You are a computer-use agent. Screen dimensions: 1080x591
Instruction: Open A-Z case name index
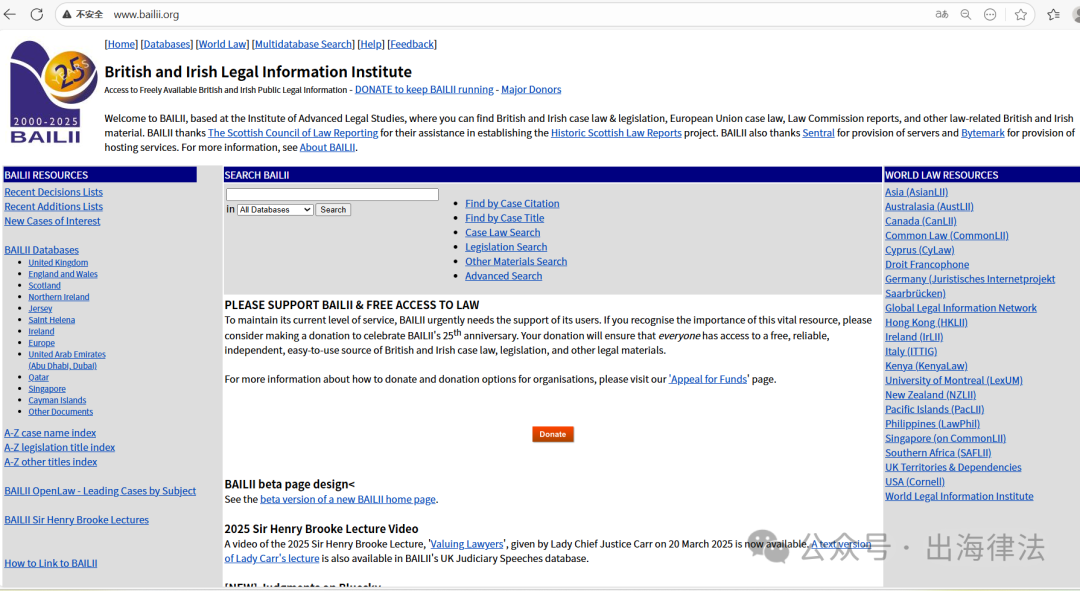[x=50, y=433]
